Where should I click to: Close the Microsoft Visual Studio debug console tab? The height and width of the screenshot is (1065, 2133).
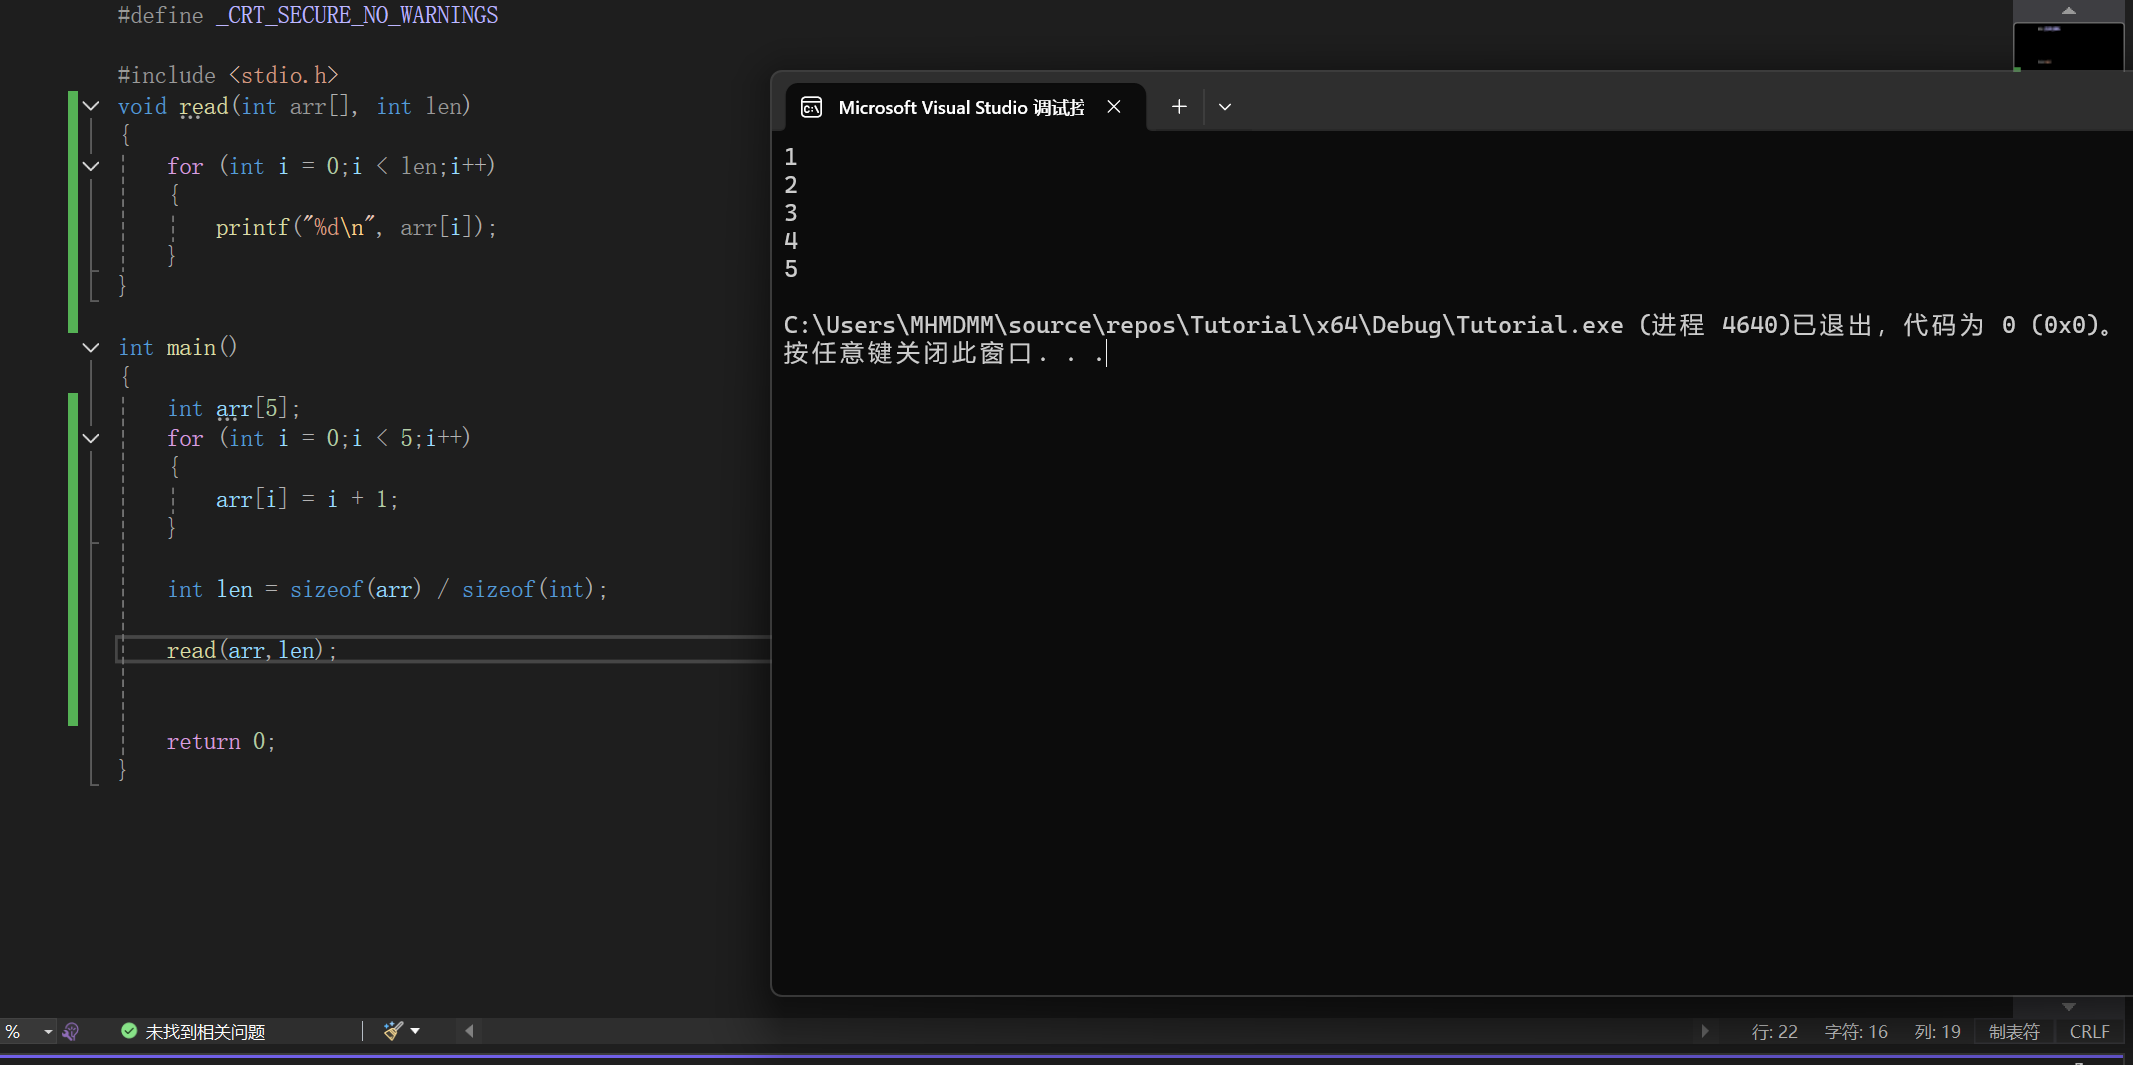pyautogui.click(x=1113, y=107)
